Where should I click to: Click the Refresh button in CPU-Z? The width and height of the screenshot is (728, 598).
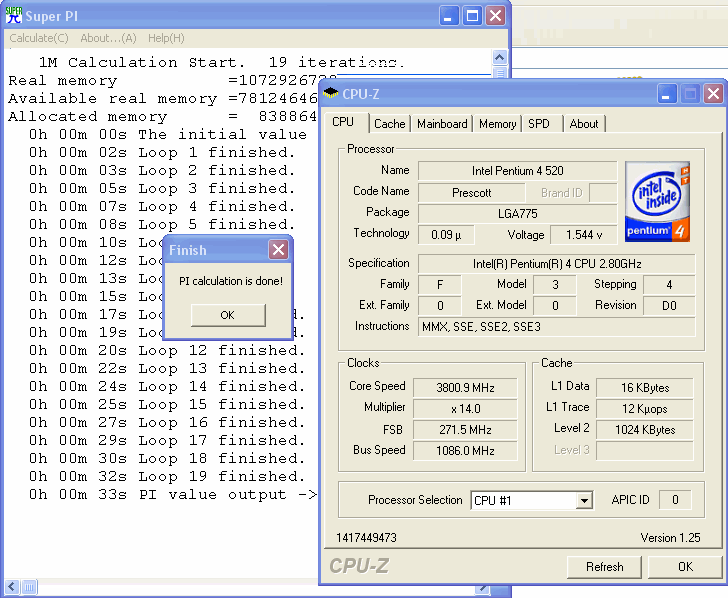coord(604,567)
